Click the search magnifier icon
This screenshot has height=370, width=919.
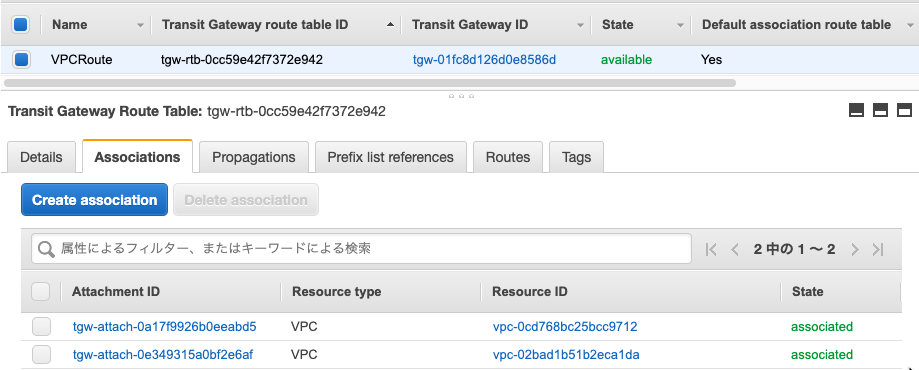[46, 249]
